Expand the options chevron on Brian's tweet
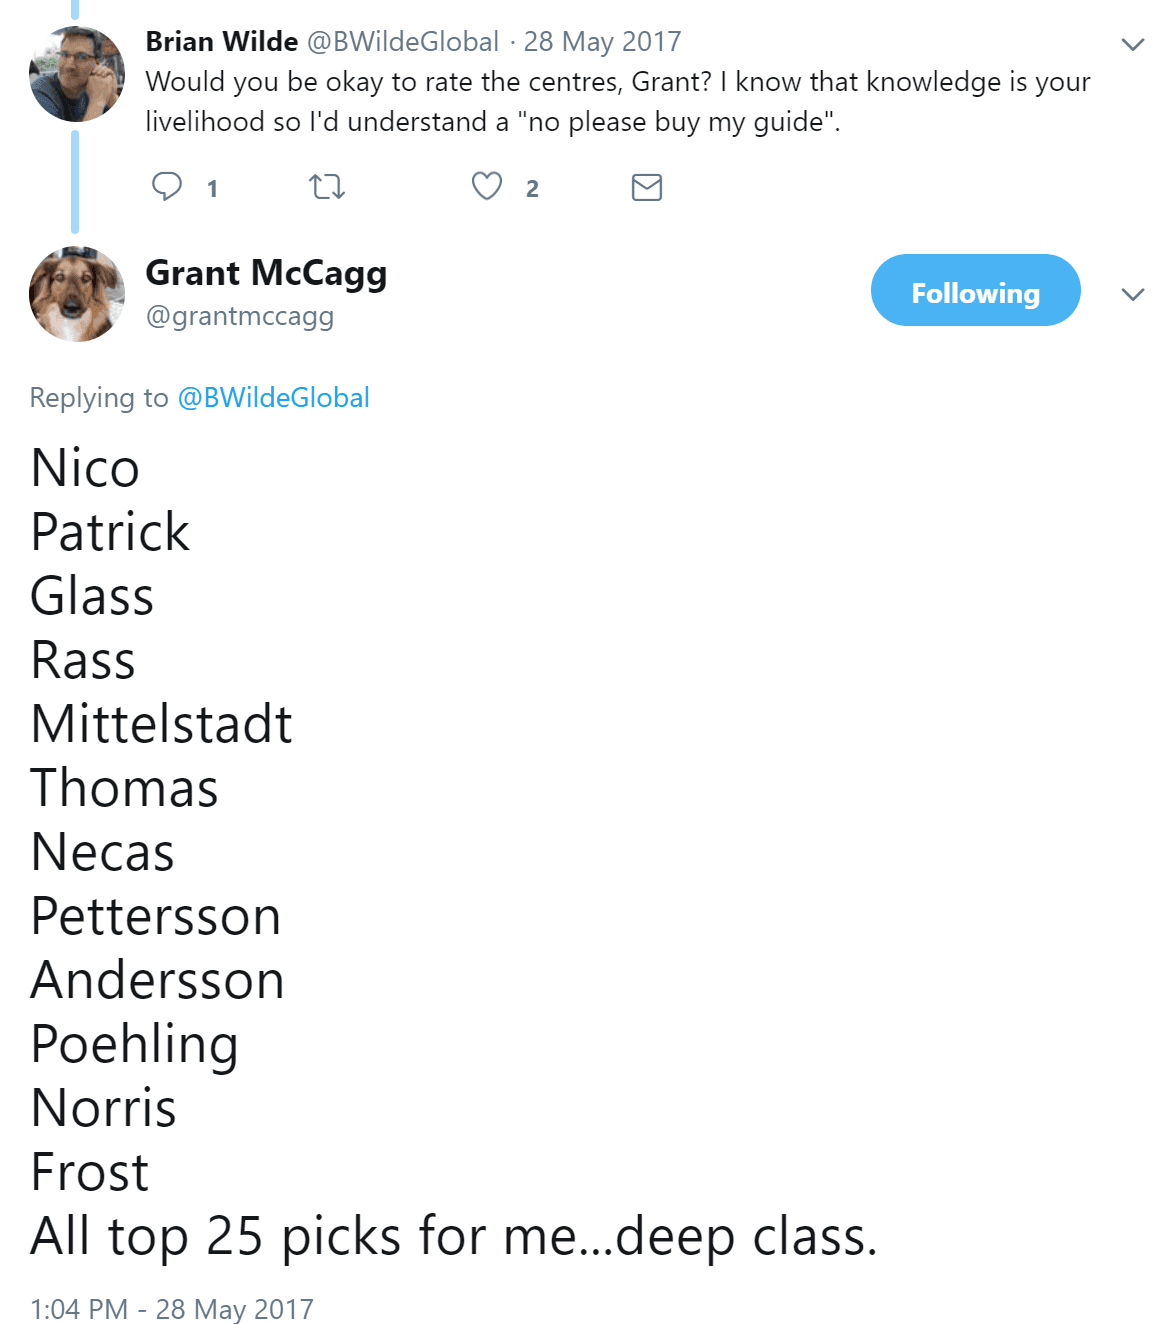This screenshot has width=1169, height=1324. 1132,44
